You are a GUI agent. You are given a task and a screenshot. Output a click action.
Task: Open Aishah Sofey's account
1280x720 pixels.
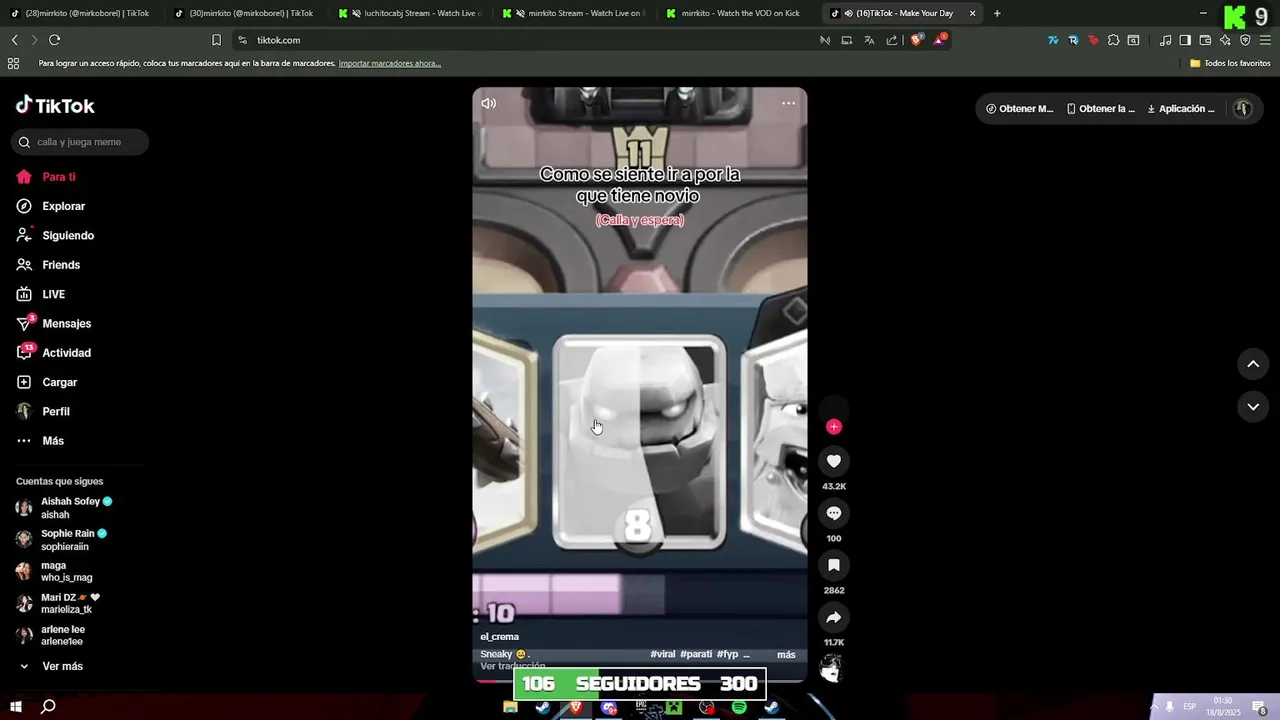coord(64,508)
